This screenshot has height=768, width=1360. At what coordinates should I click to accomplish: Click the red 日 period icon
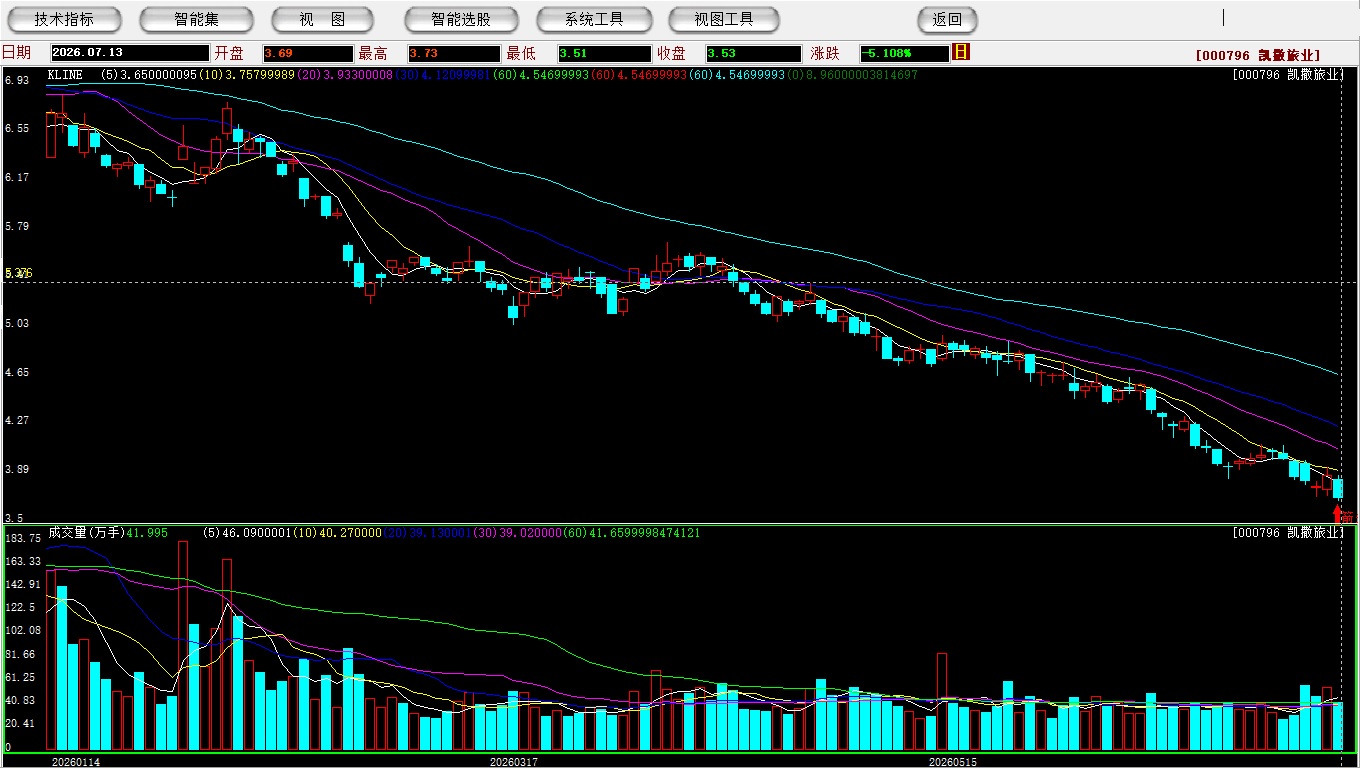tap(961, 52)
